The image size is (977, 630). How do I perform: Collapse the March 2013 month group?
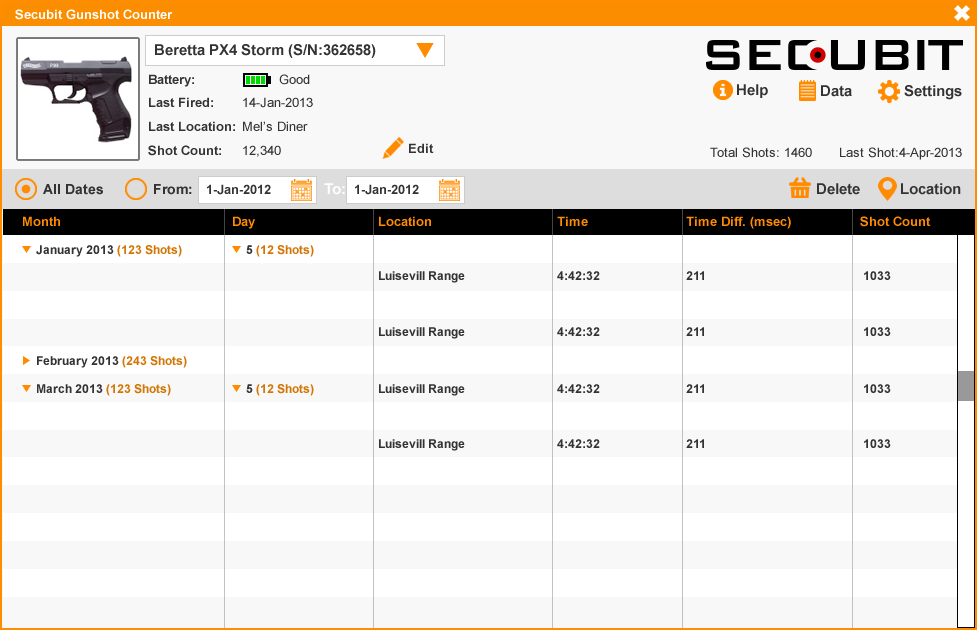[x=26, y=389]
